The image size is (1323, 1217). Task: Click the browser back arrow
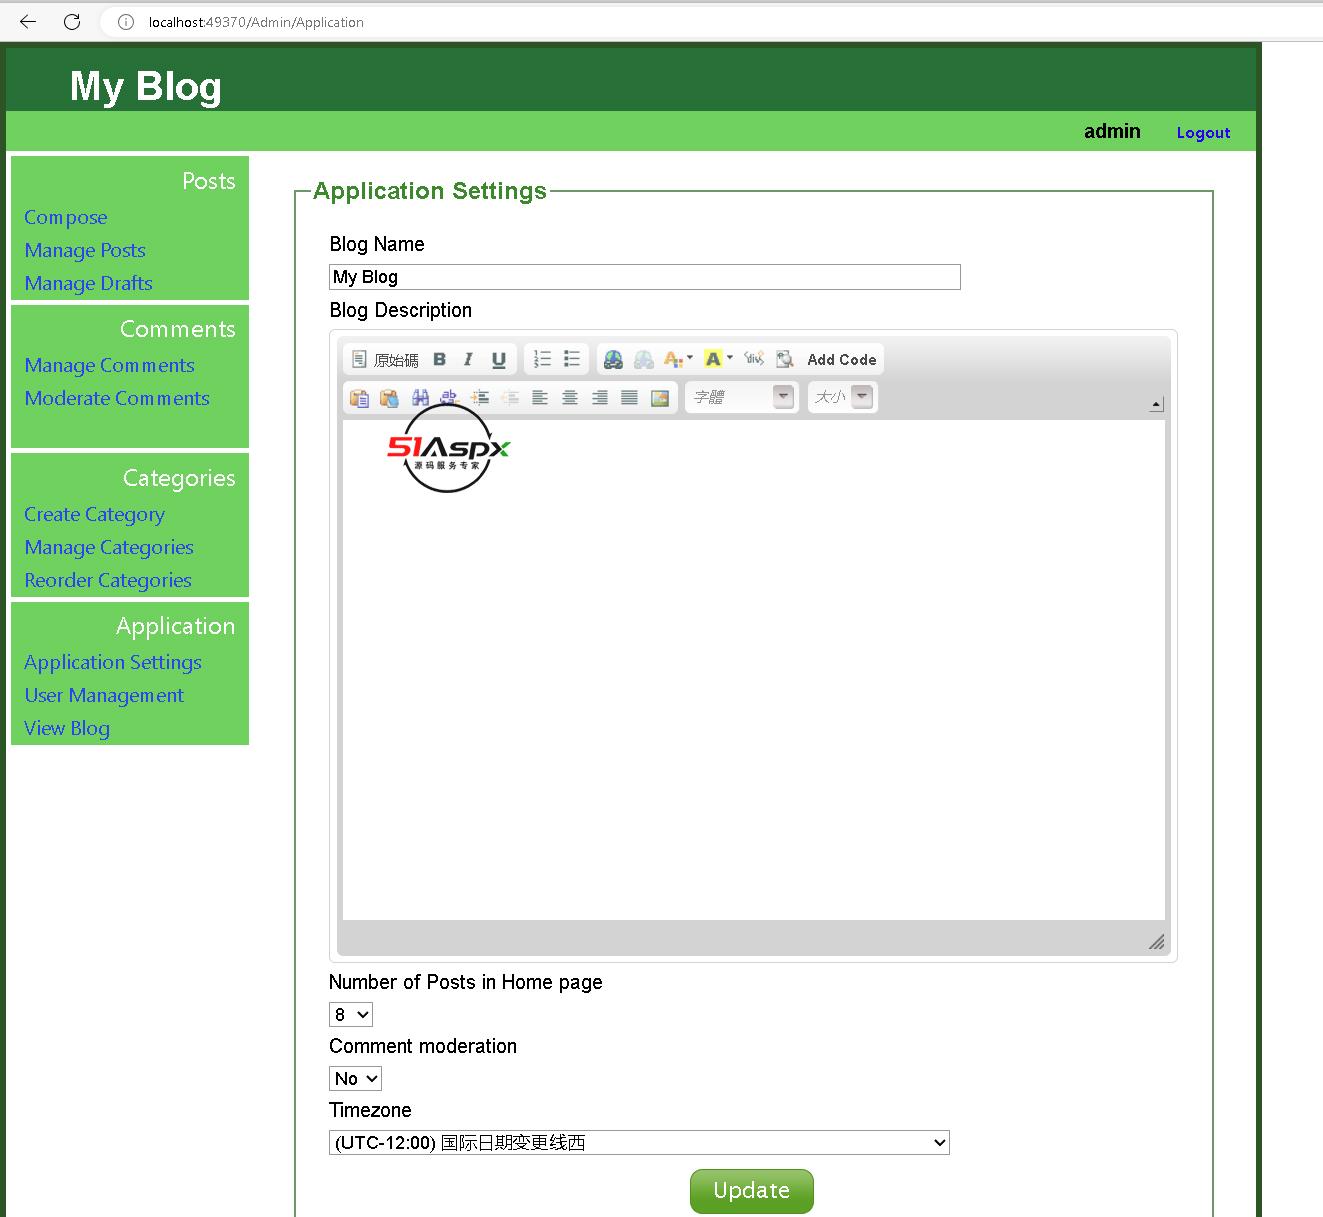[x=28, y=22]
